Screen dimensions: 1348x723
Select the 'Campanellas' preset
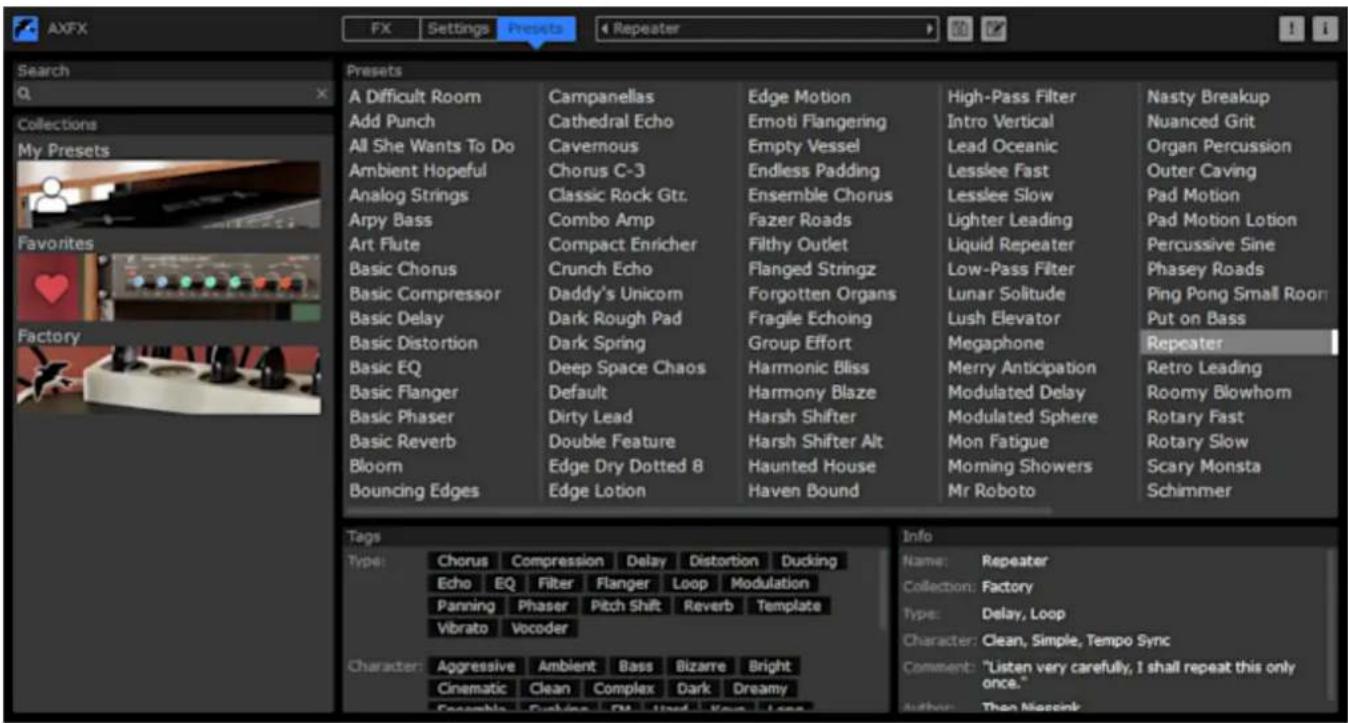[601, 97]
